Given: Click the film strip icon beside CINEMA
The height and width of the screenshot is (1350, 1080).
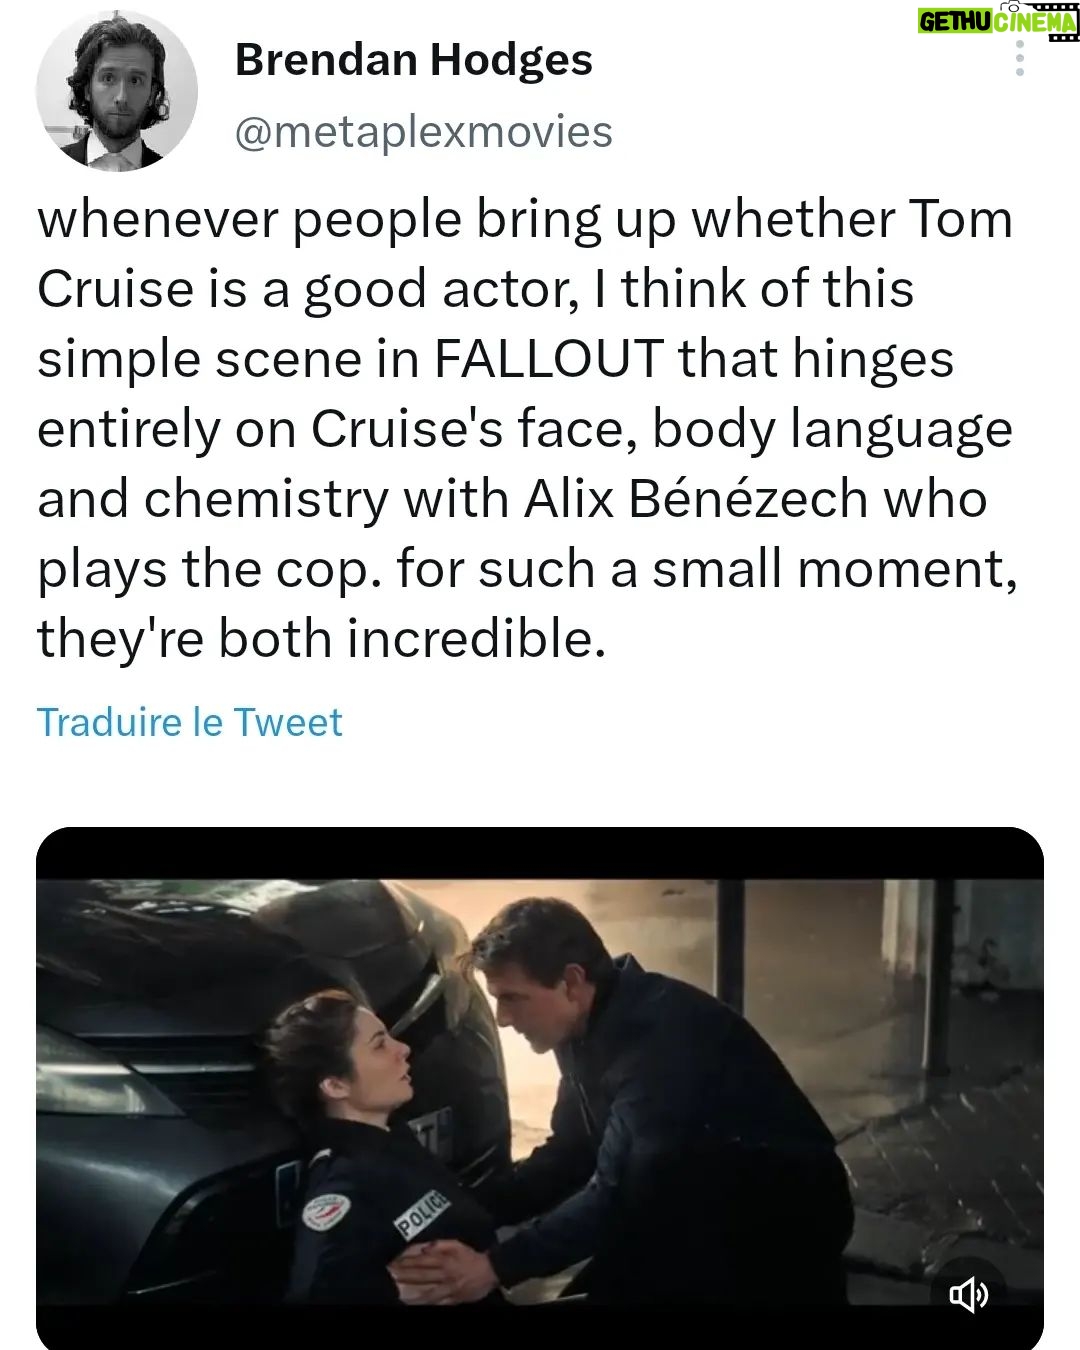Looking at the screenshot, I should point(1056,21).
